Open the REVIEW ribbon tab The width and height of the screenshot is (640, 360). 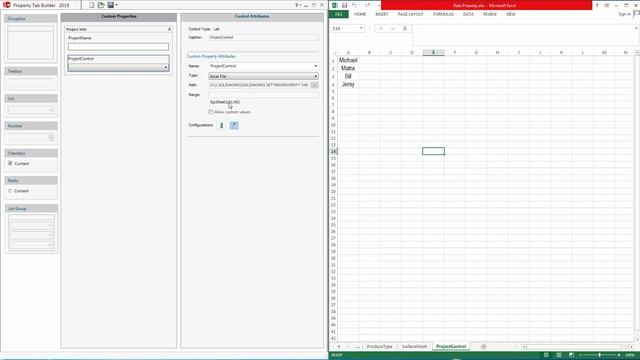pyautogui.click(x=490, y=14)
